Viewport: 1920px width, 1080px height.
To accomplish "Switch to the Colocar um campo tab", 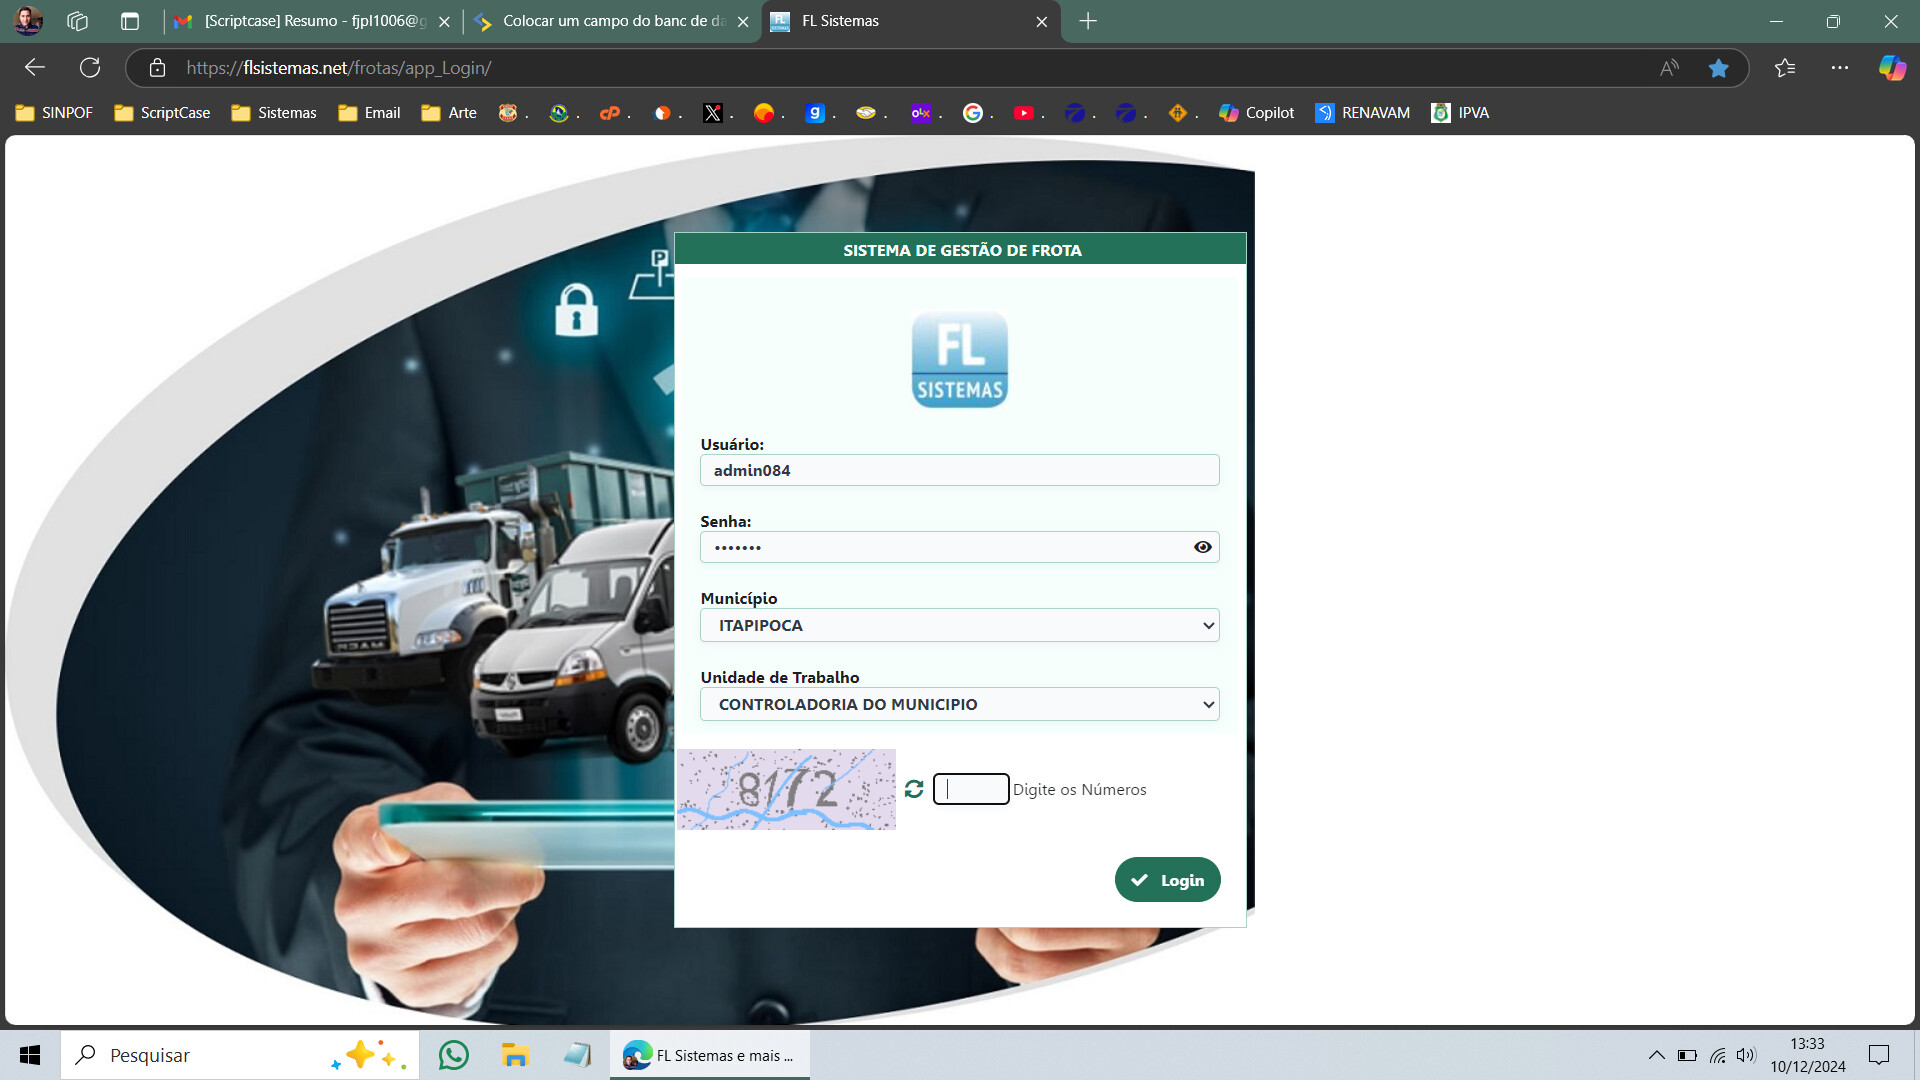I will (605, 21).
